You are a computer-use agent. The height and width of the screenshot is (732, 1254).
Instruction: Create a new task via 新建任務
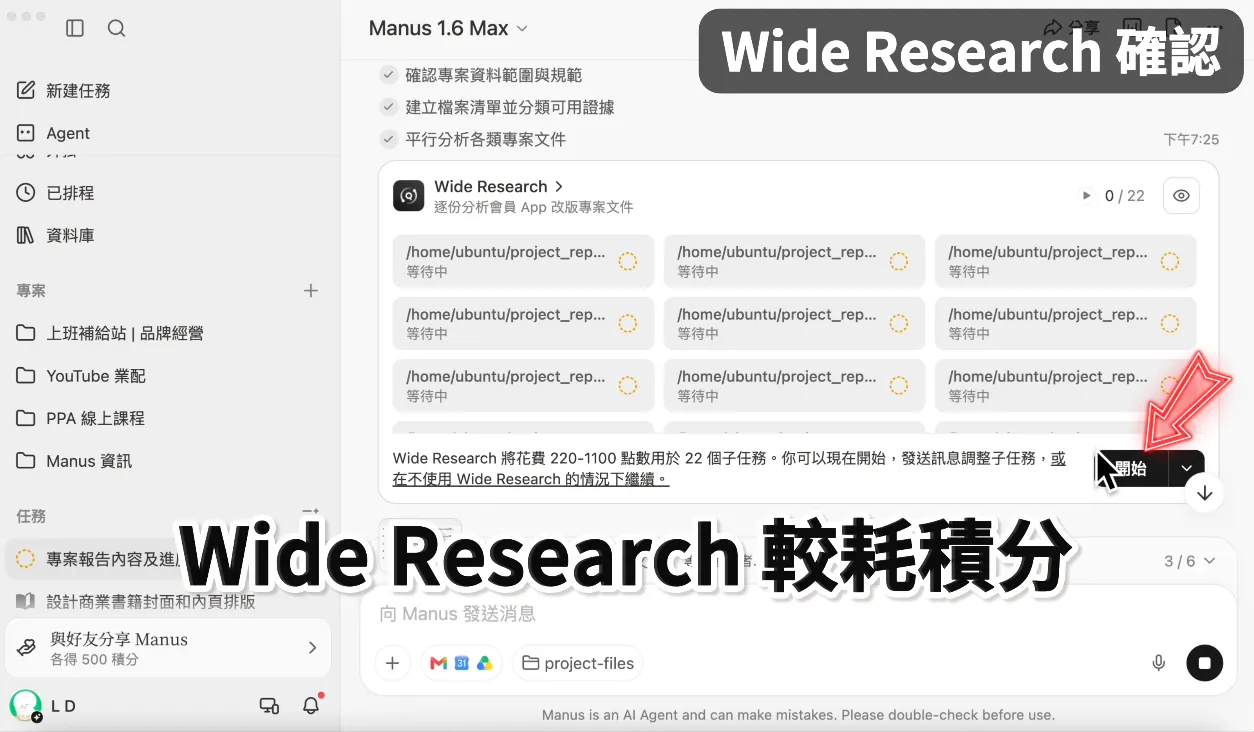pos(64,90)
